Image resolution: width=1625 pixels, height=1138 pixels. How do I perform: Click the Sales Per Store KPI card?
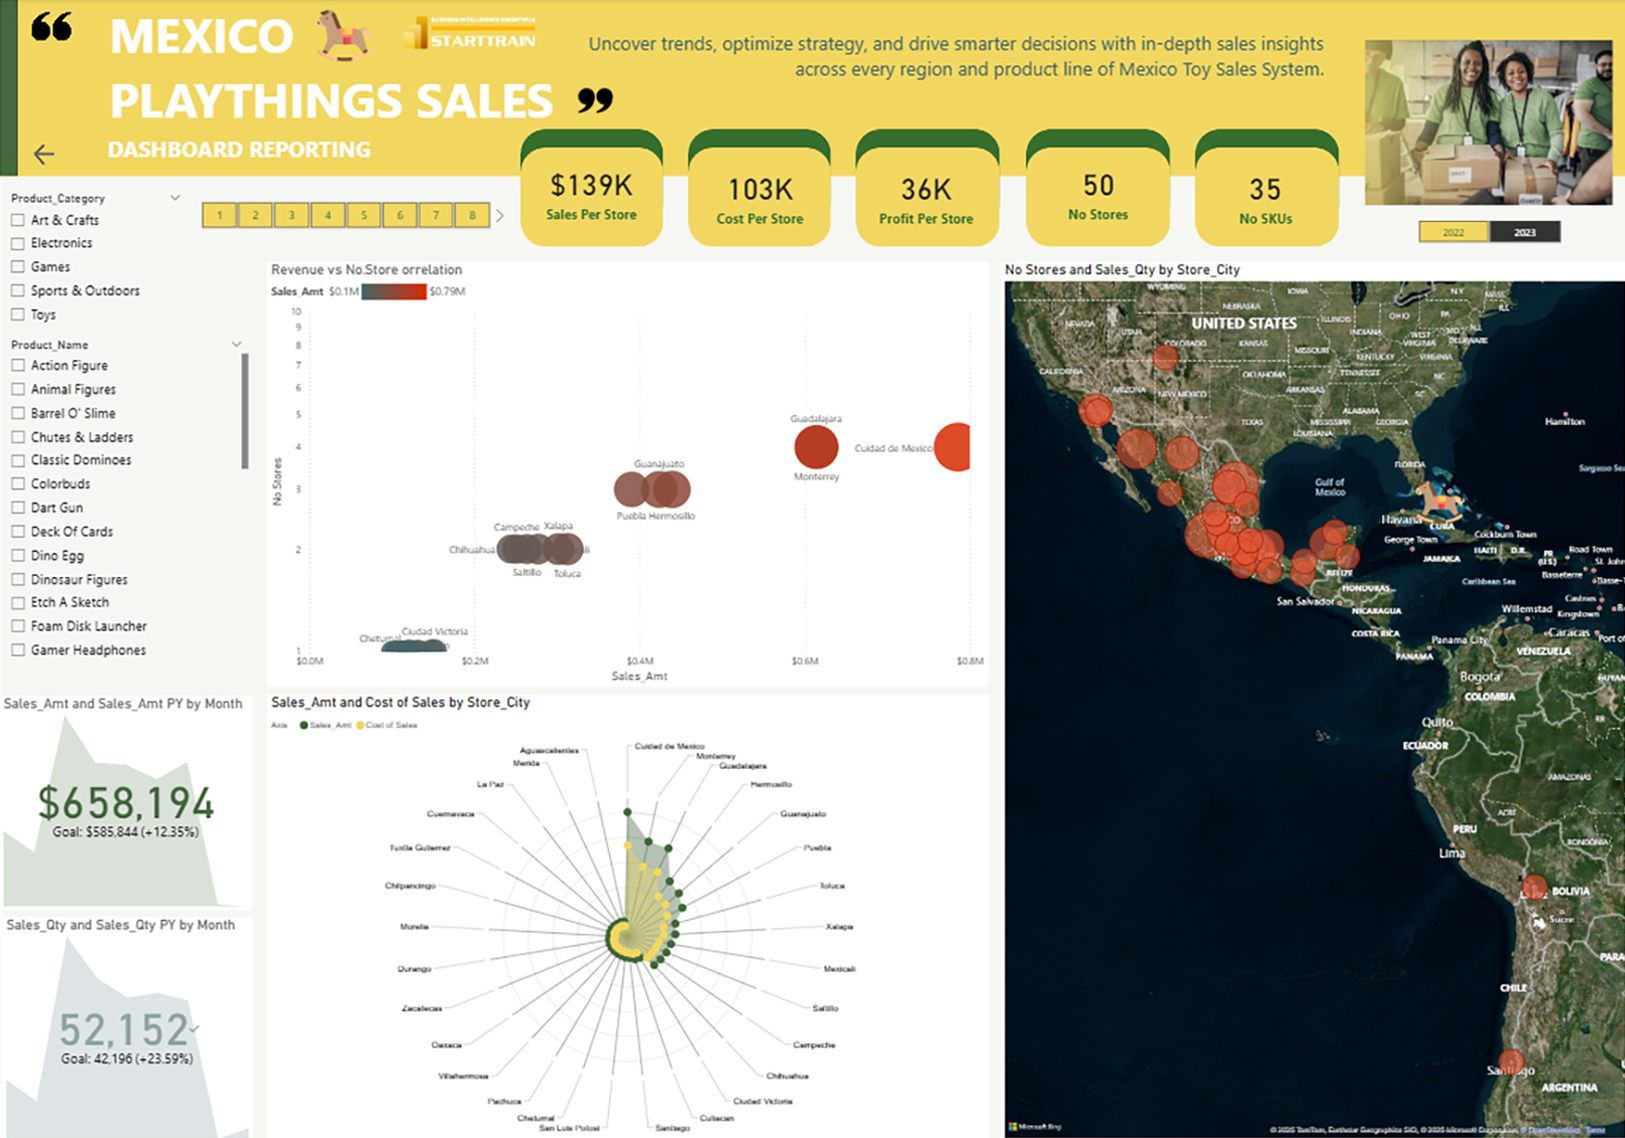pos(591,196)
